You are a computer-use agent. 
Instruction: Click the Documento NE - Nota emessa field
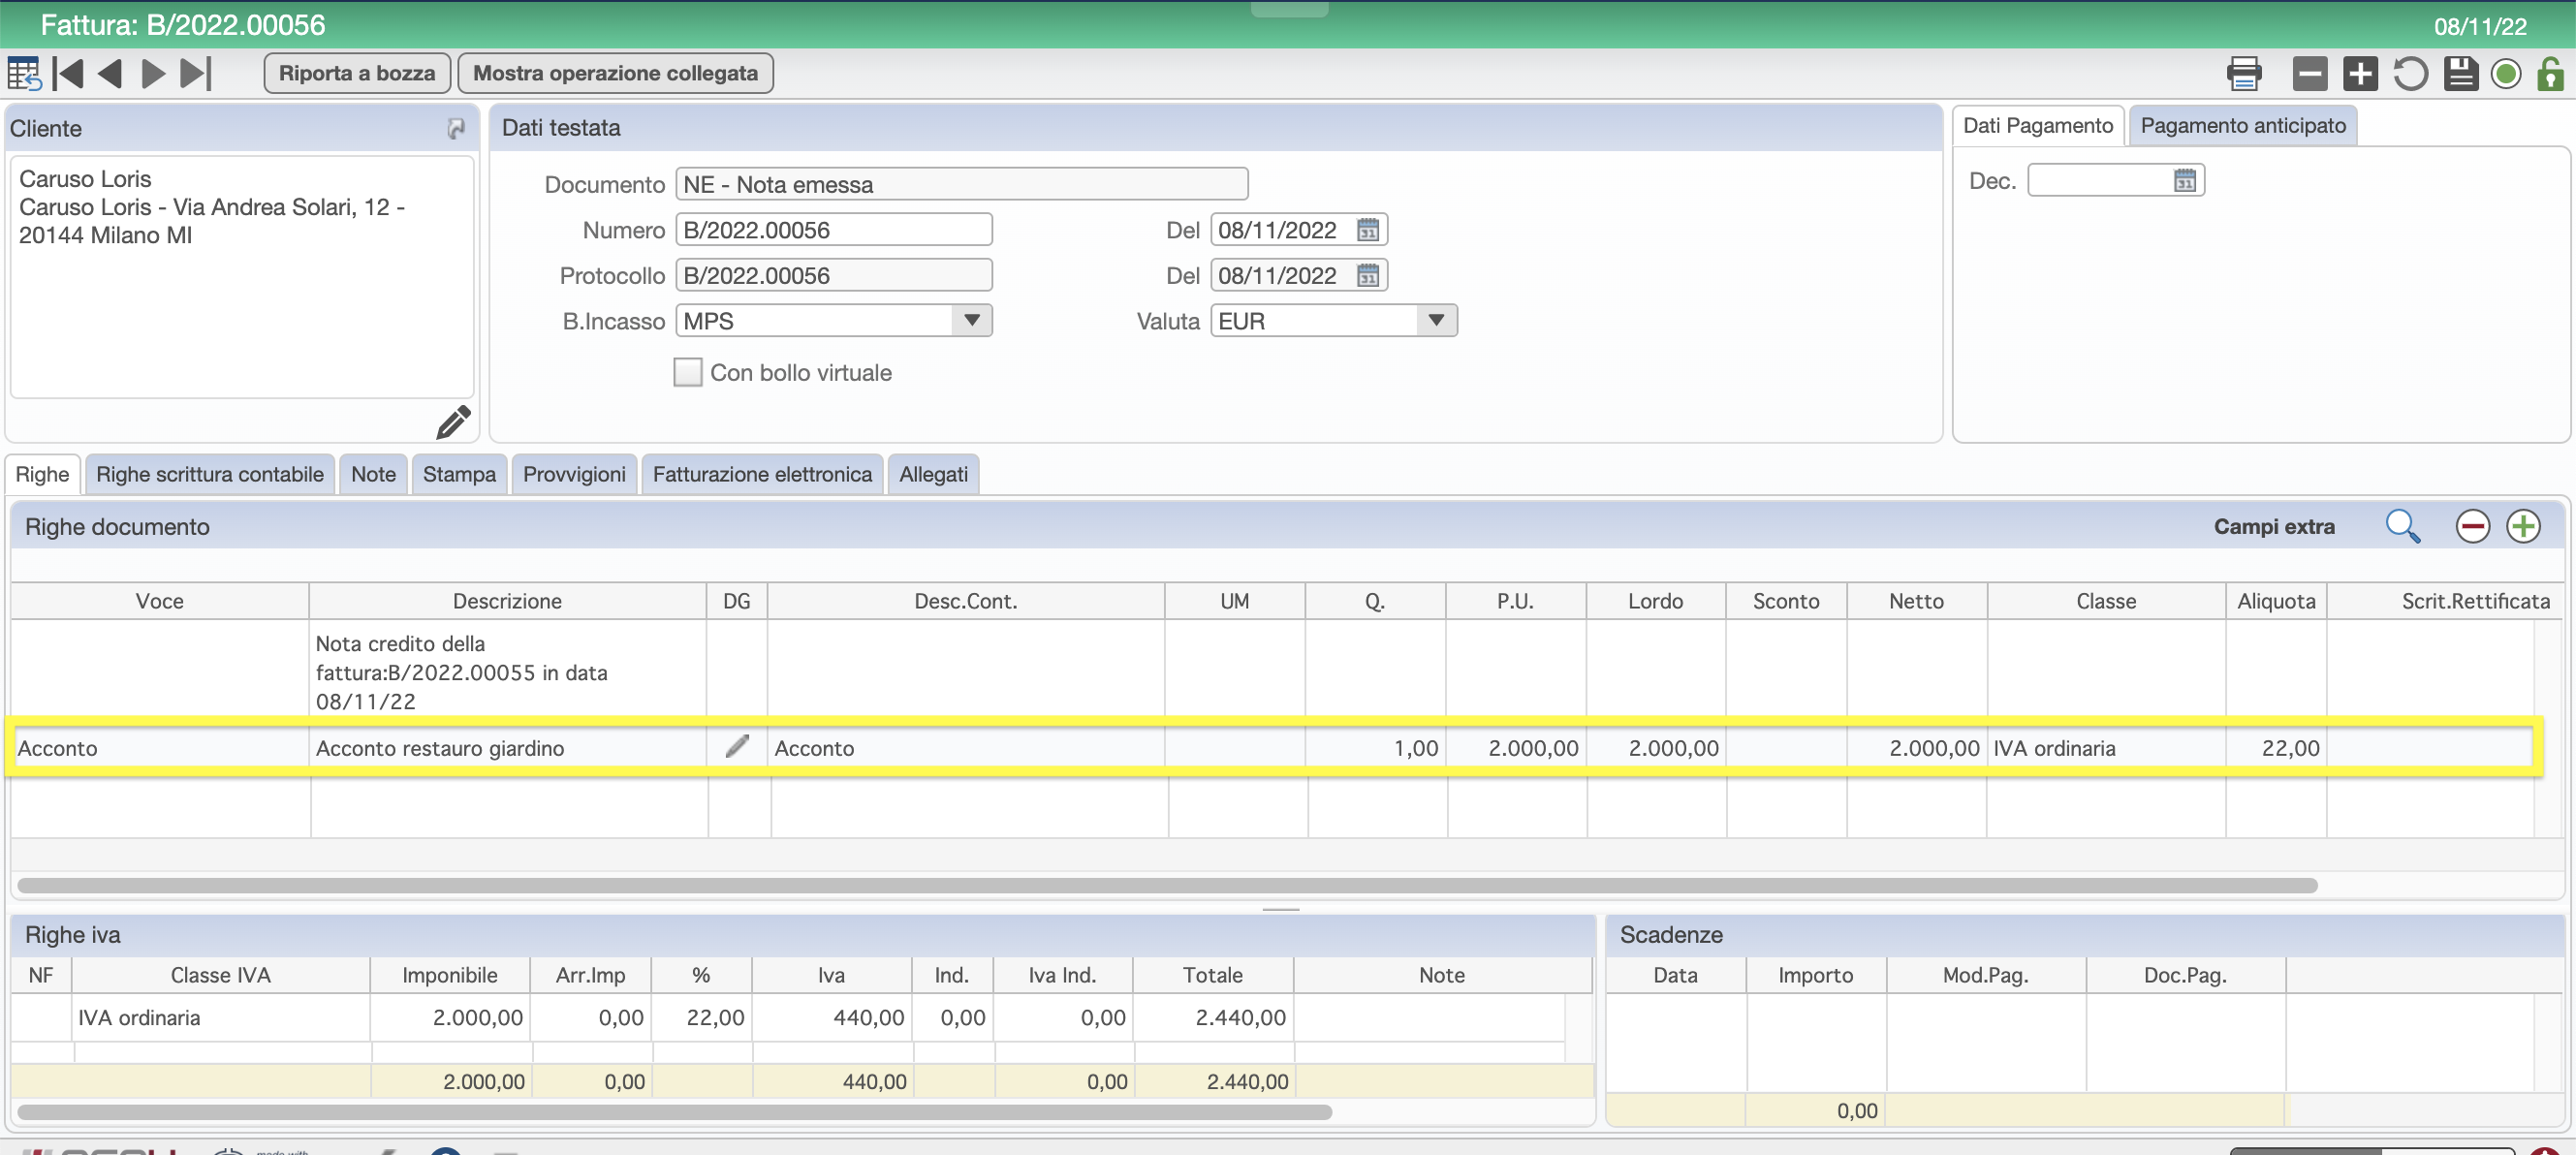[961, 184]
